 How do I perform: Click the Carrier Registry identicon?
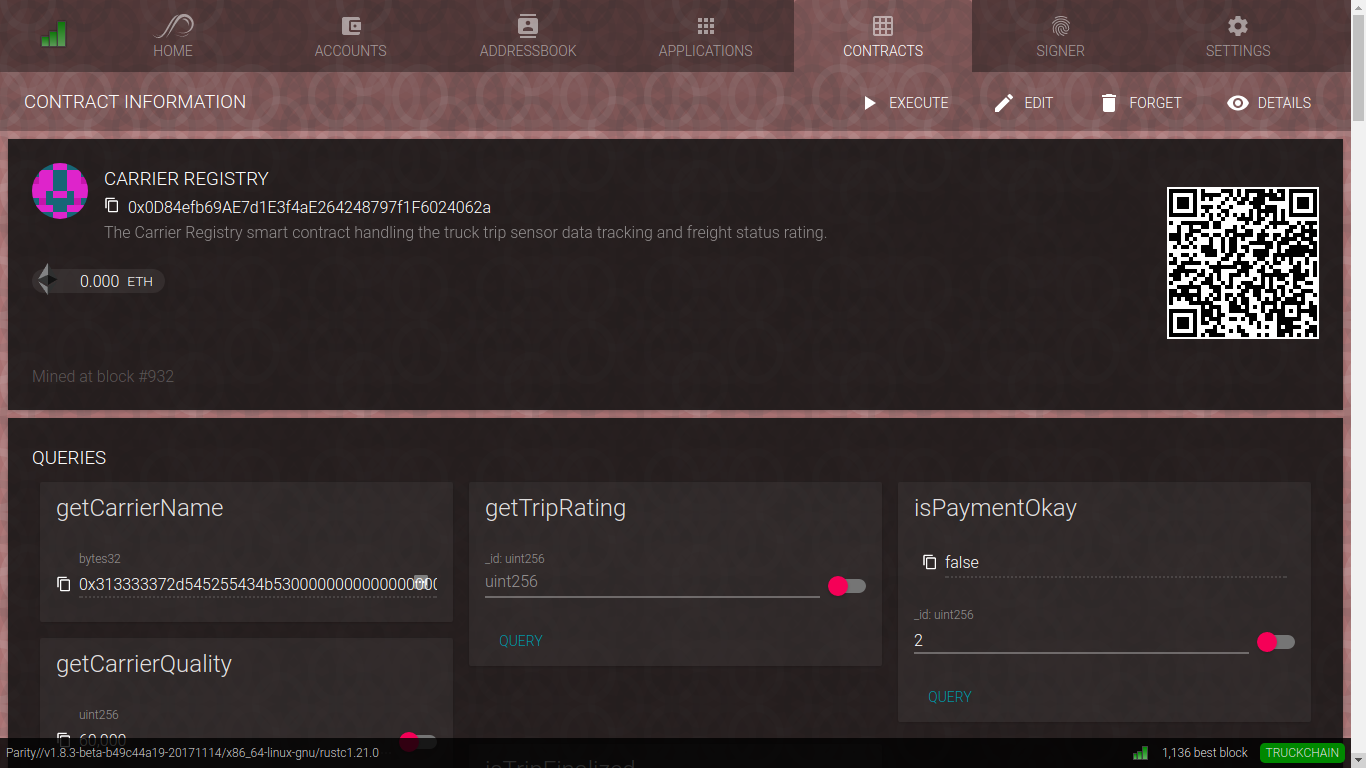pyautogui.click(x=60, y=191)
